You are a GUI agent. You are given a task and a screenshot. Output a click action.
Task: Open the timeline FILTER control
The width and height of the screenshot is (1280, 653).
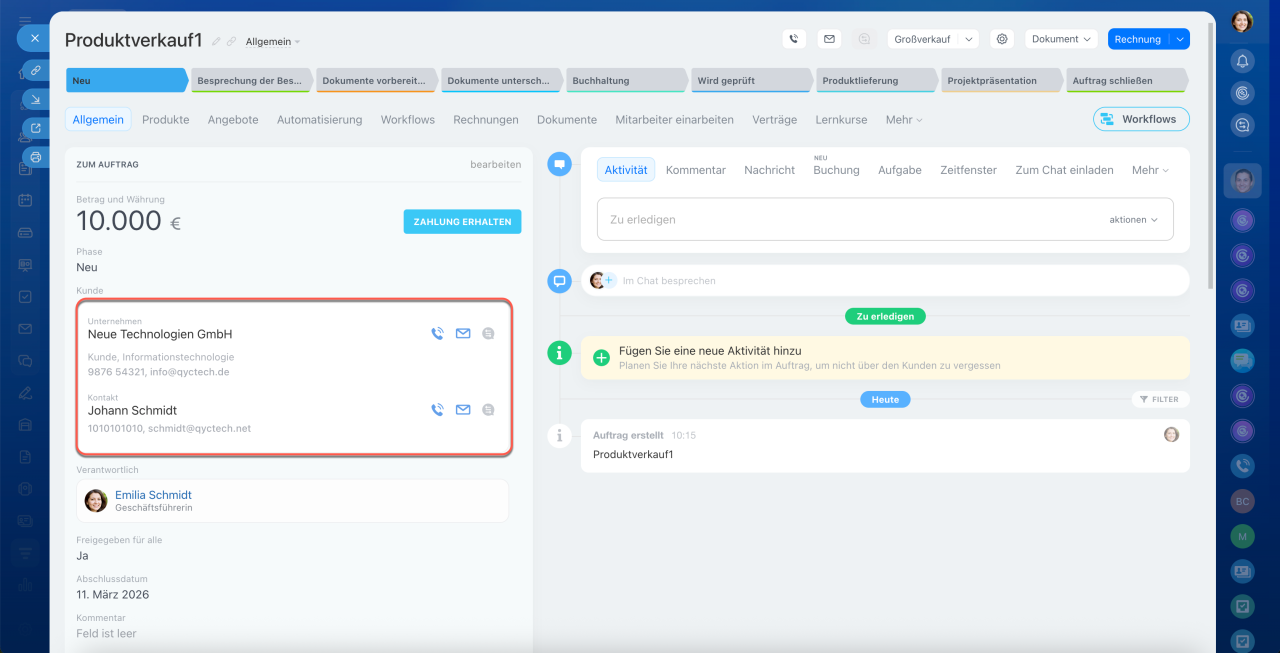1160,399
